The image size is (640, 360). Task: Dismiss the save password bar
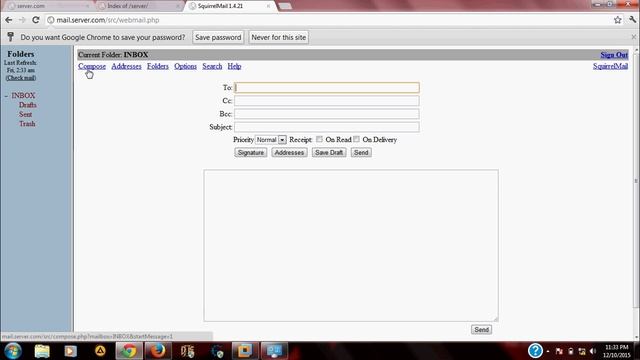click(633, 37)
